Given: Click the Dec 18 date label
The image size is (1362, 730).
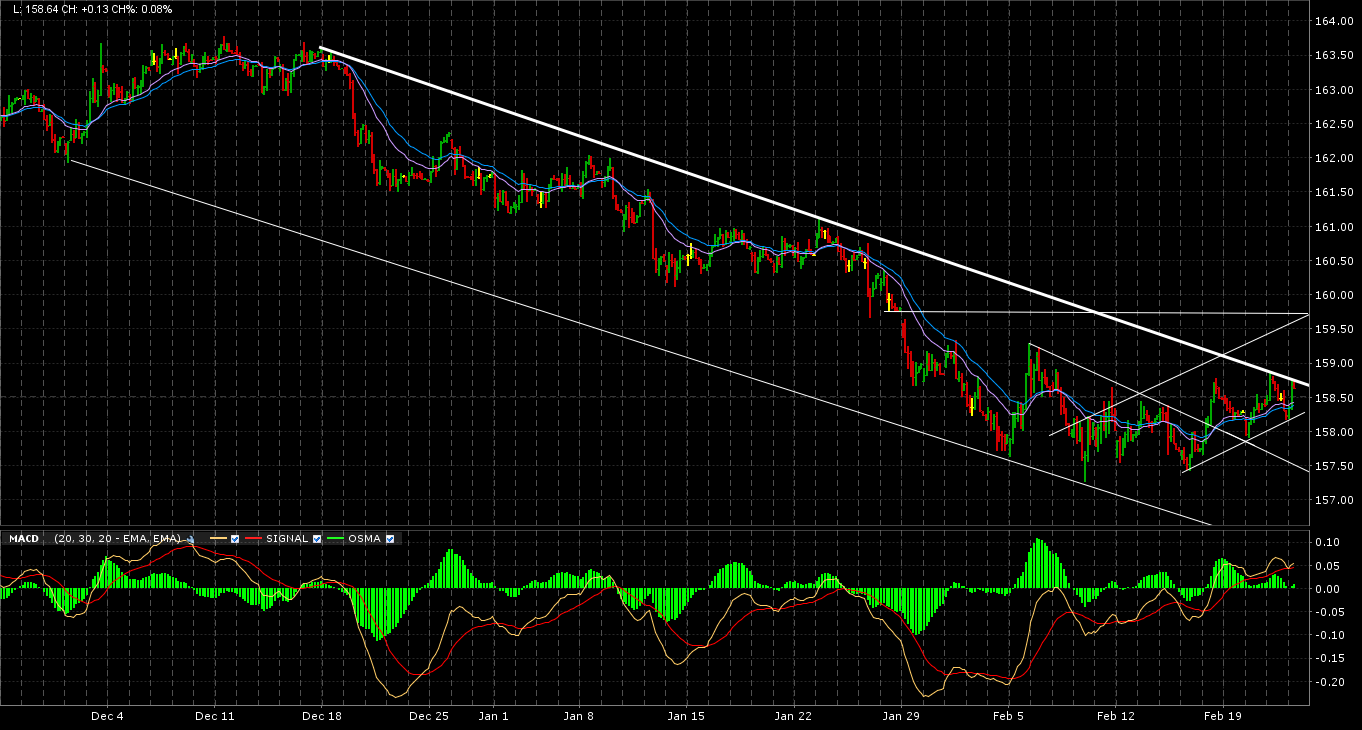Looking at the screenshot, I should 322,716.
